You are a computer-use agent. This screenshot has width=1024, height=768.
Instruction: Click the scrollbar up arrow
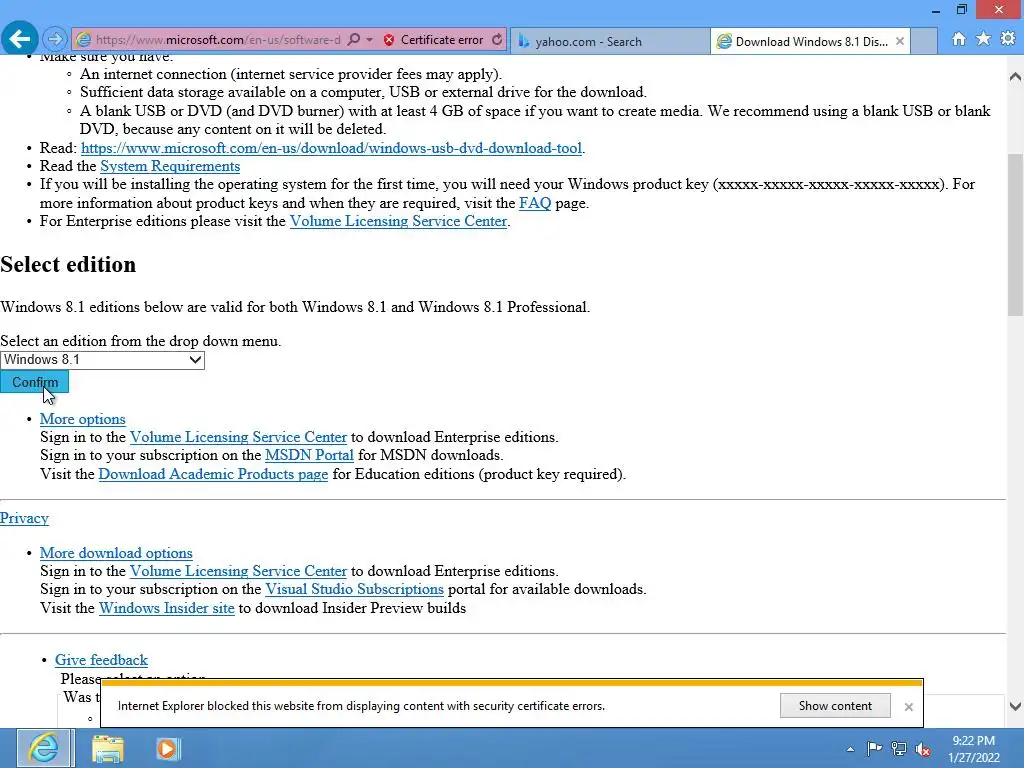[x=1015, y=77]
